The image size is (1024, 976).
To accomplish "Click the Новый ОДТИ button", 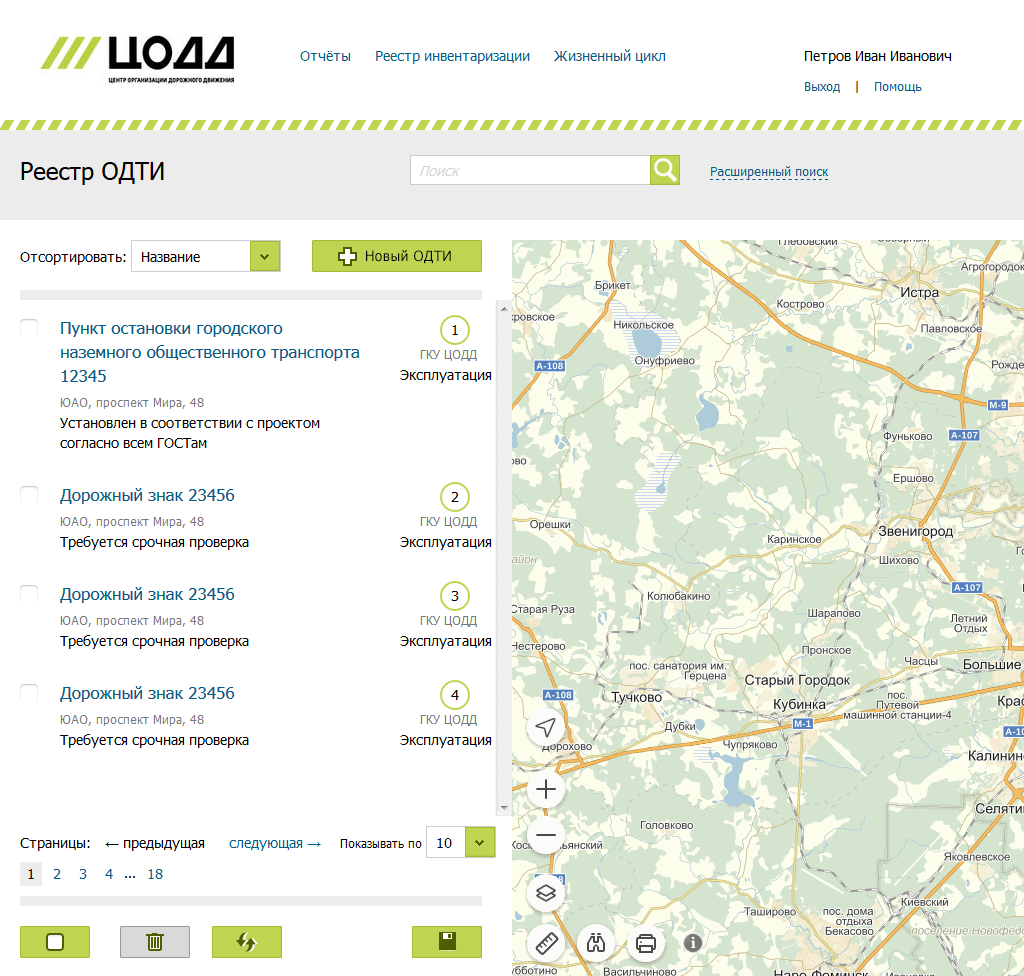I will point(397,256).
